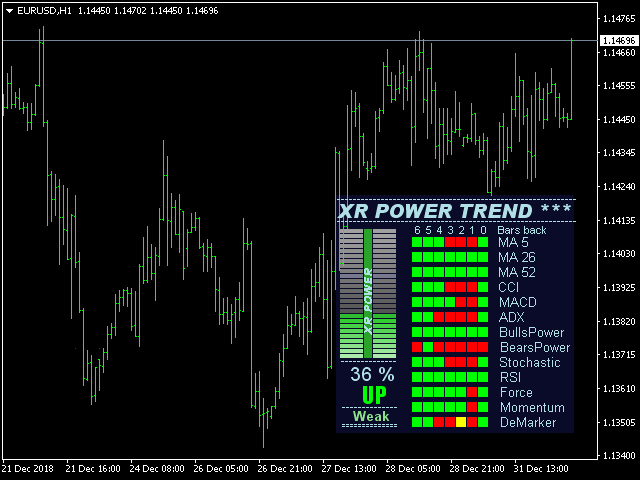The width and height of the screenshot is (640, 480).
Task: Click the BearsPower green square under column 5
Action: click(x=428, y=347)
